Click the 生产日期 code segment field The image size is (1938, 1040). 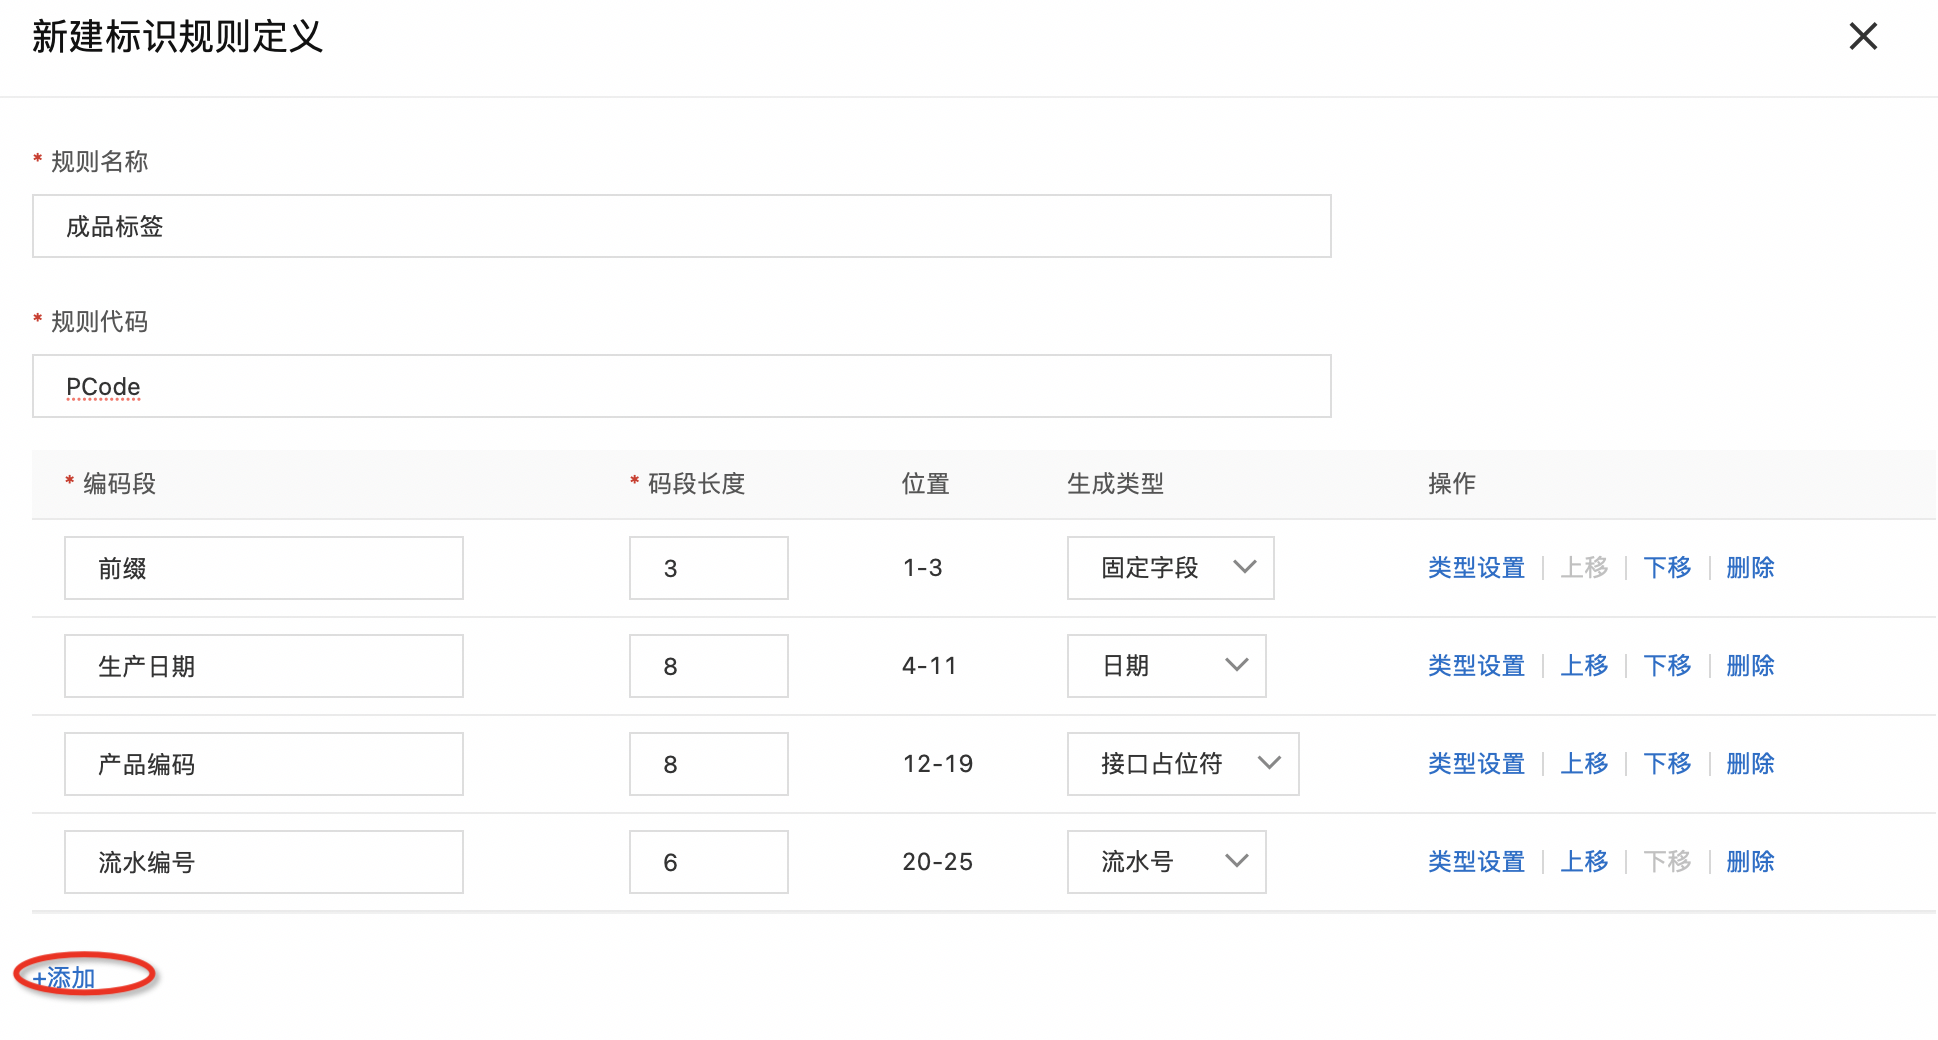pos(264,666)
